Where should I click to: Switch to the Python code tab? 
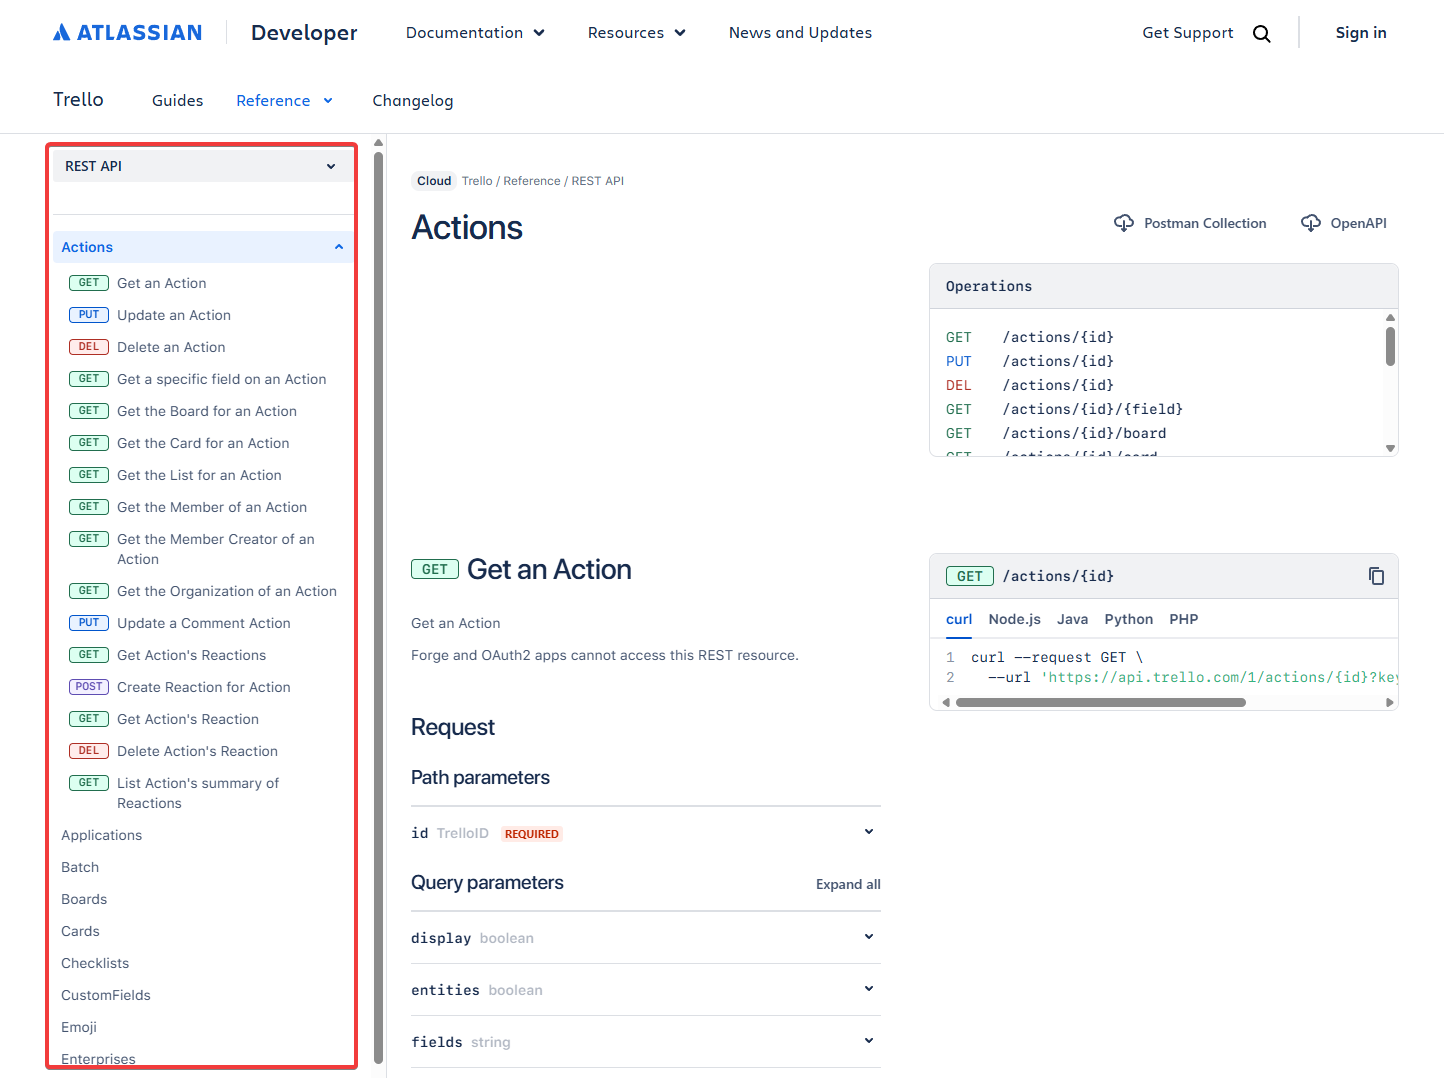tap(1128, 619)
